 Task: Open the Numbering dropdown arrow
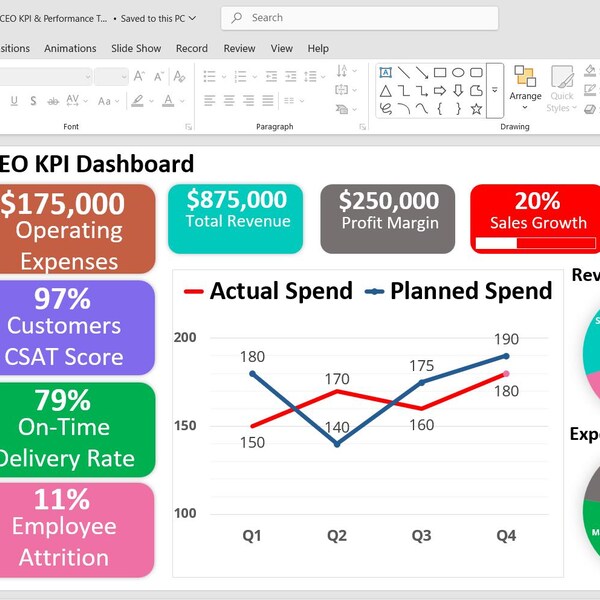(254, 77)
